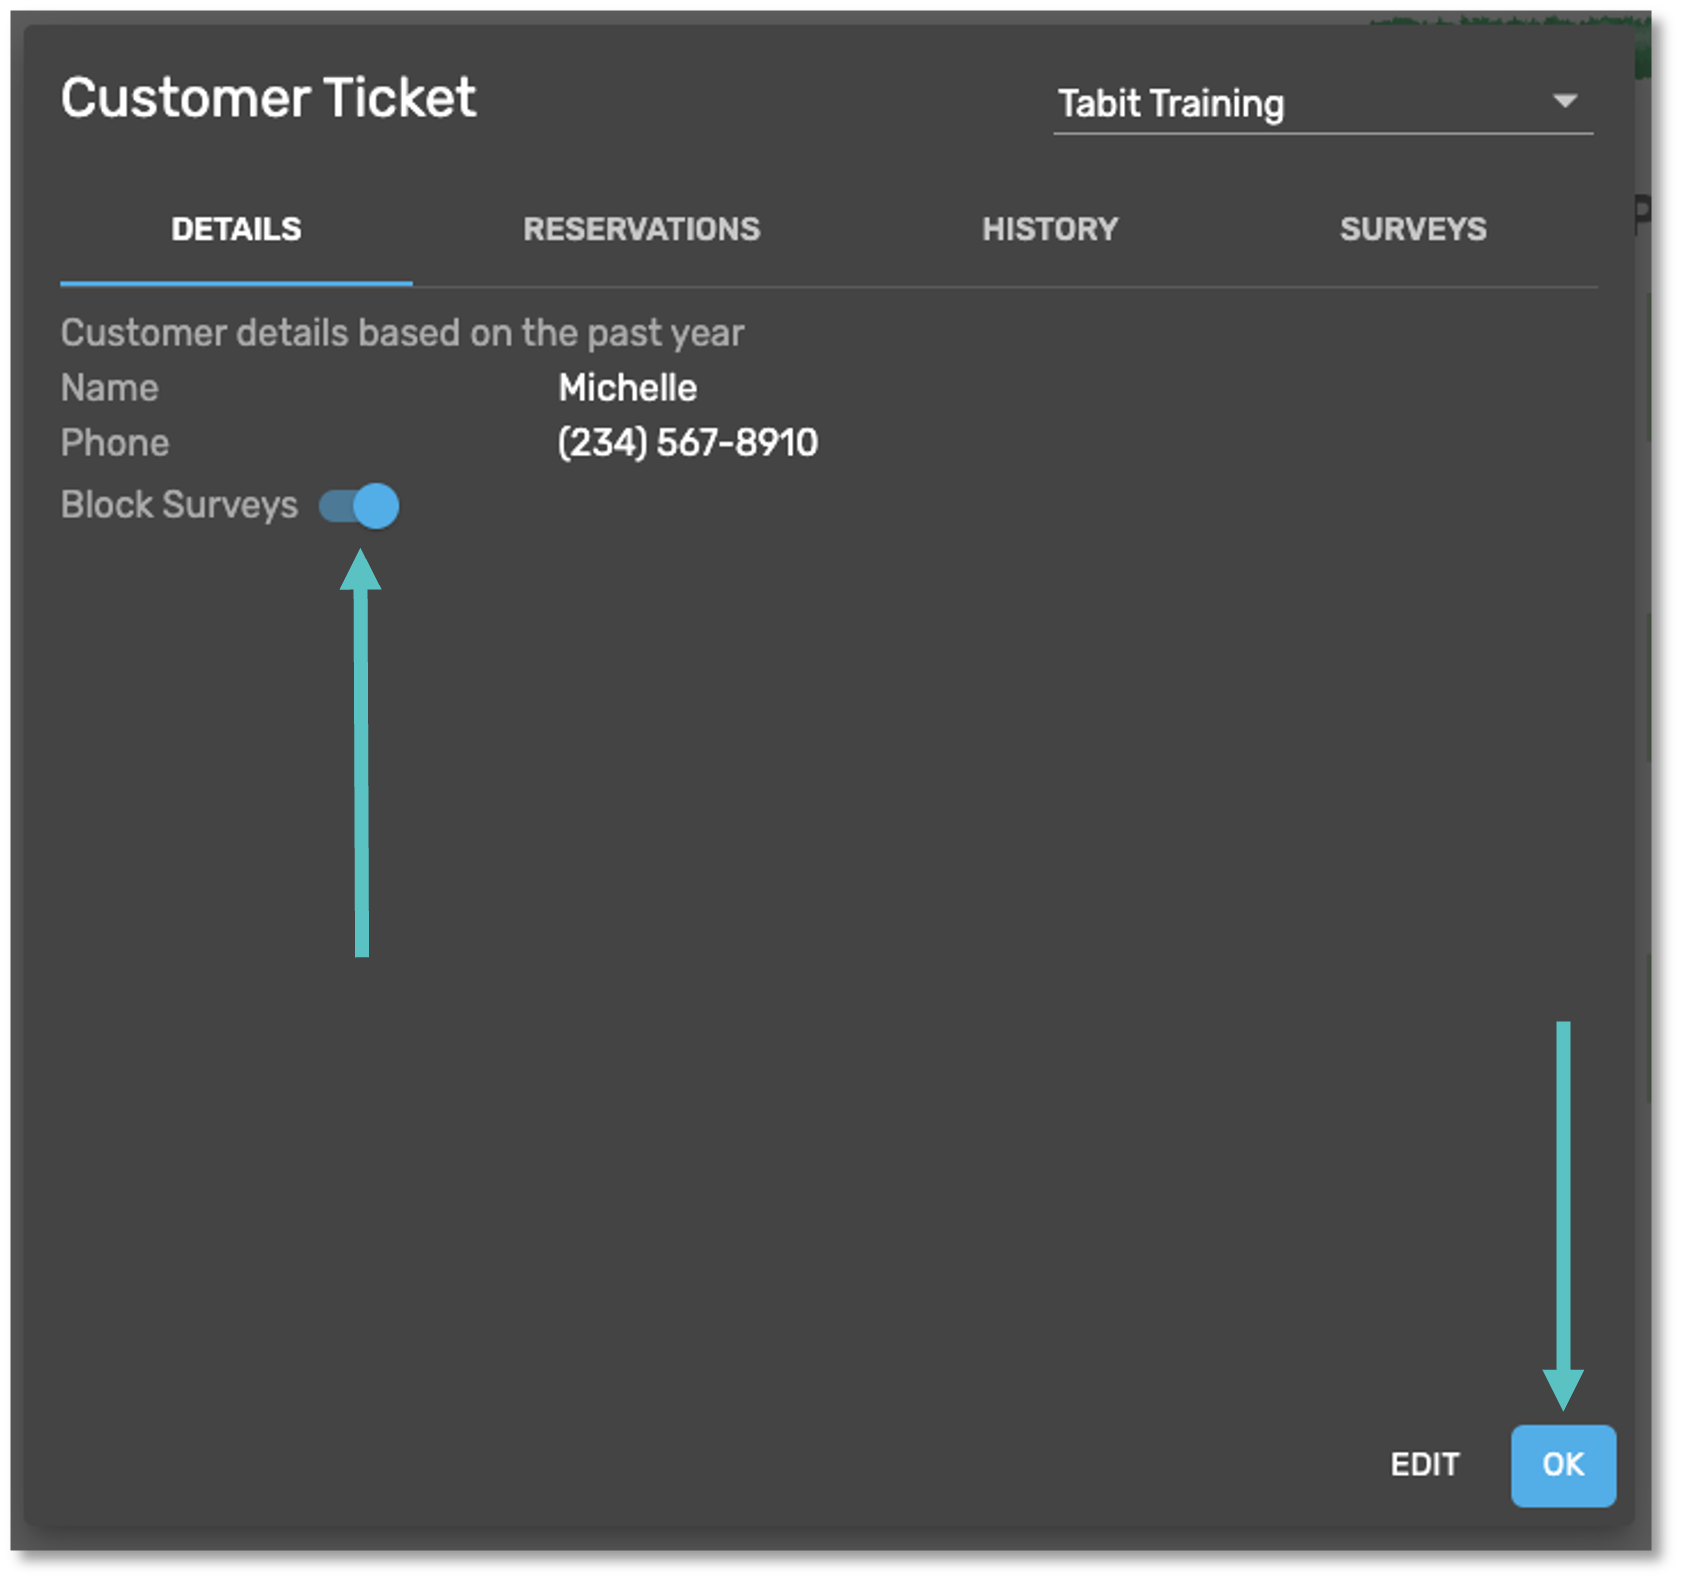This screenshot has width=1682, height=1581.
Task: Click the Tabit Training text field
Action: [x=1170, y=102]
